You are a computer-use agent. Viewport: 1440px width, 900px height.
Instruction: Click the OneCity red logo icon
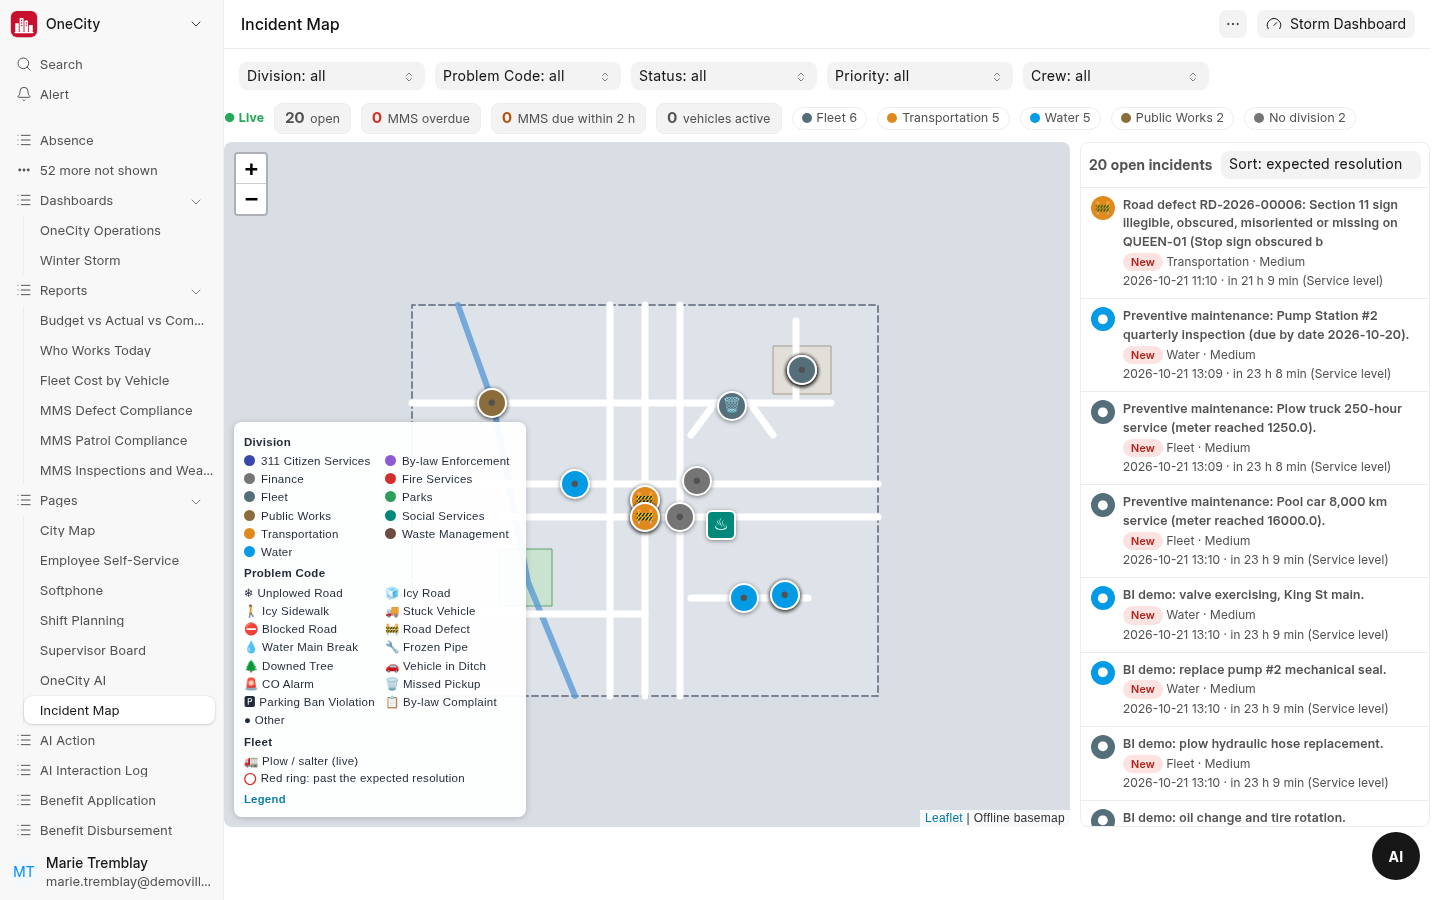[24, 24]
